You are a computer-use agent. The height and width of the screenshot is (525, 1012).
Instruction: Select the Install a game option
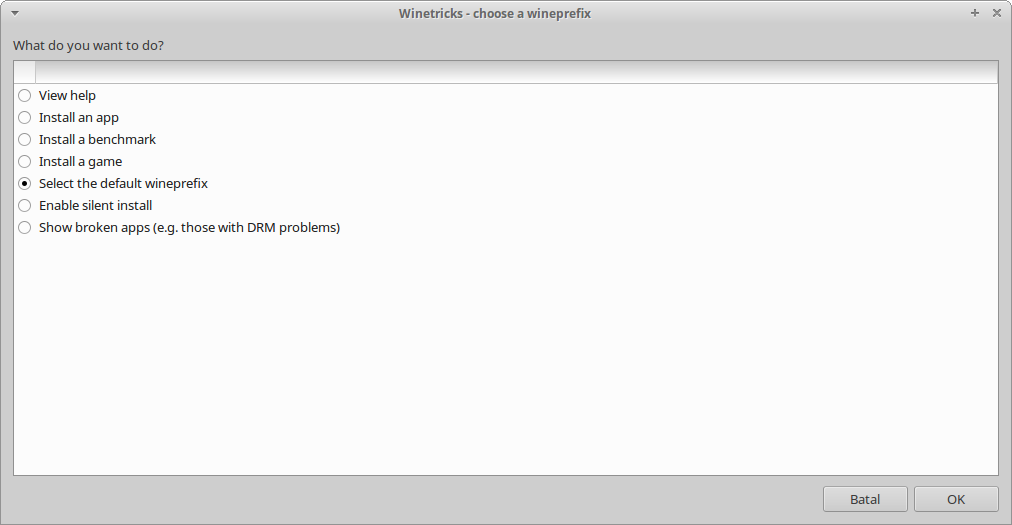[25, 161]
